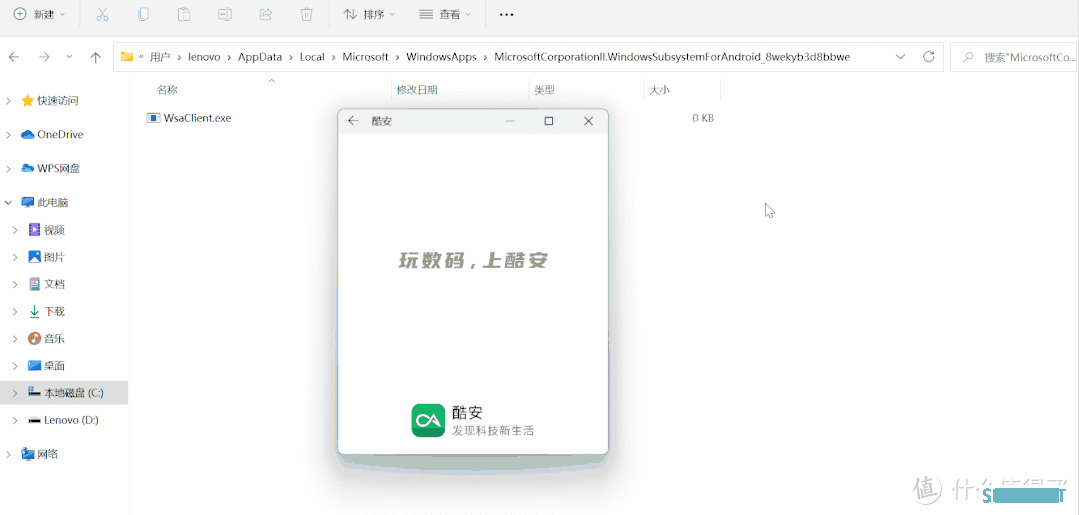
Task: Open the 文档 folder
Action: pos(54,284)
